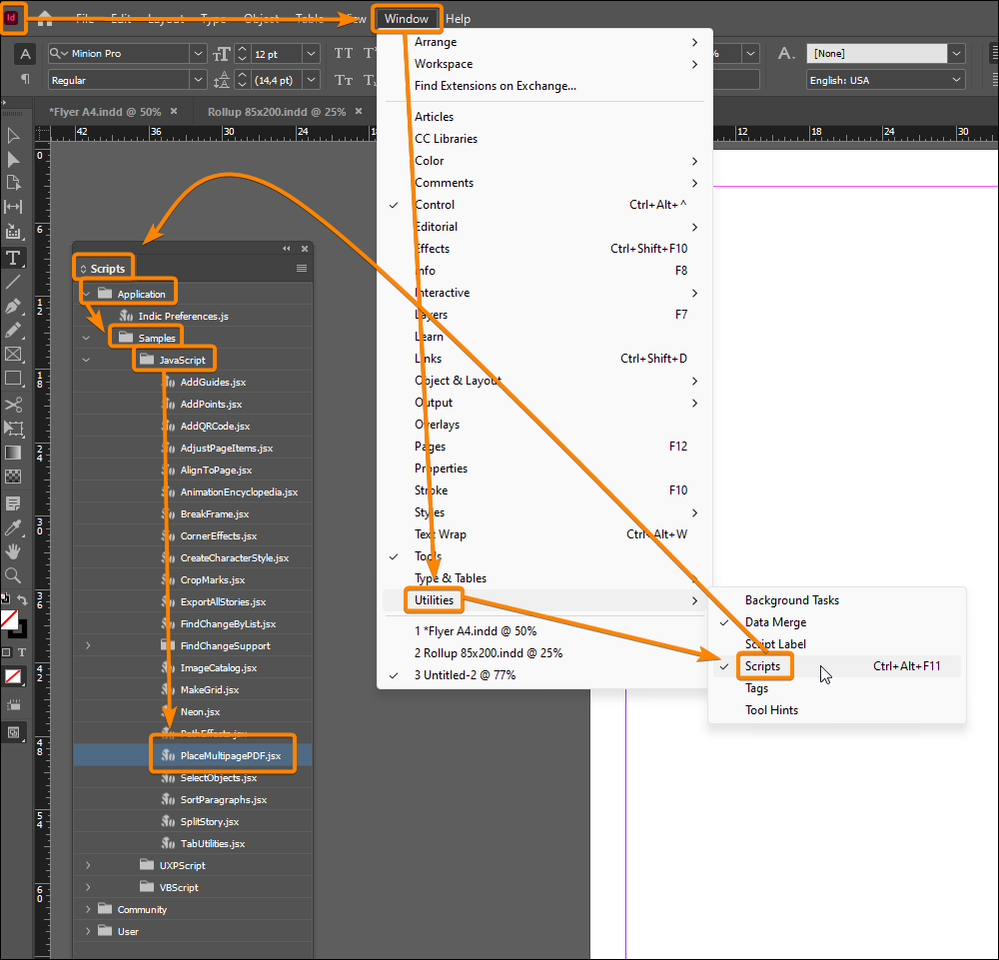Click the Character Formatting Controls A icon
This screenshot has height=960, width=999.
pyautogui.click(x=25, y=54)
